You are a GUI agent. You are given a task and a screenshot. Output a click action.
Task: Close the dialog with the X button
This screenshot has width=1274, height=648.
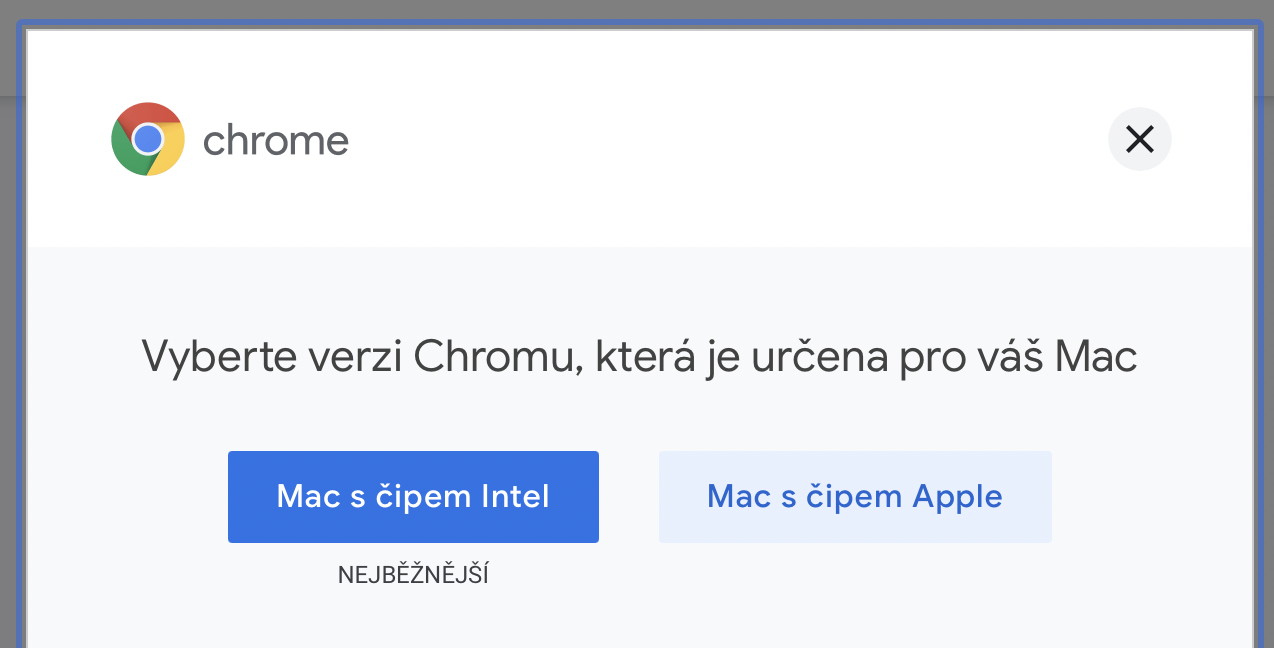(x=1139, y=139)
